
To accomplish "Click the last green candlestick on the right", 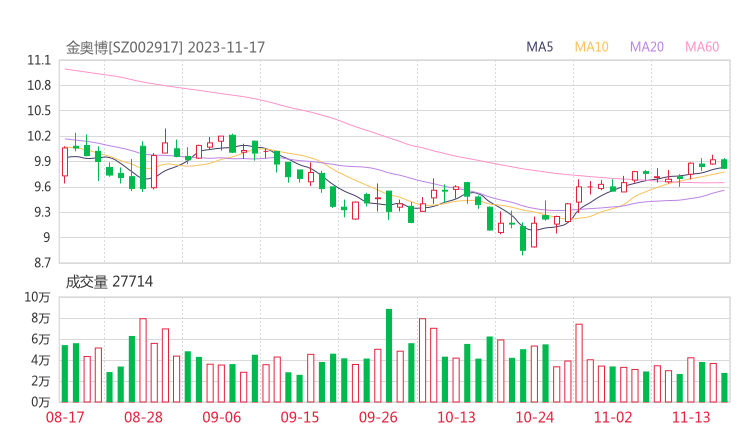I will pyautogui.click(x=724, y=163).
